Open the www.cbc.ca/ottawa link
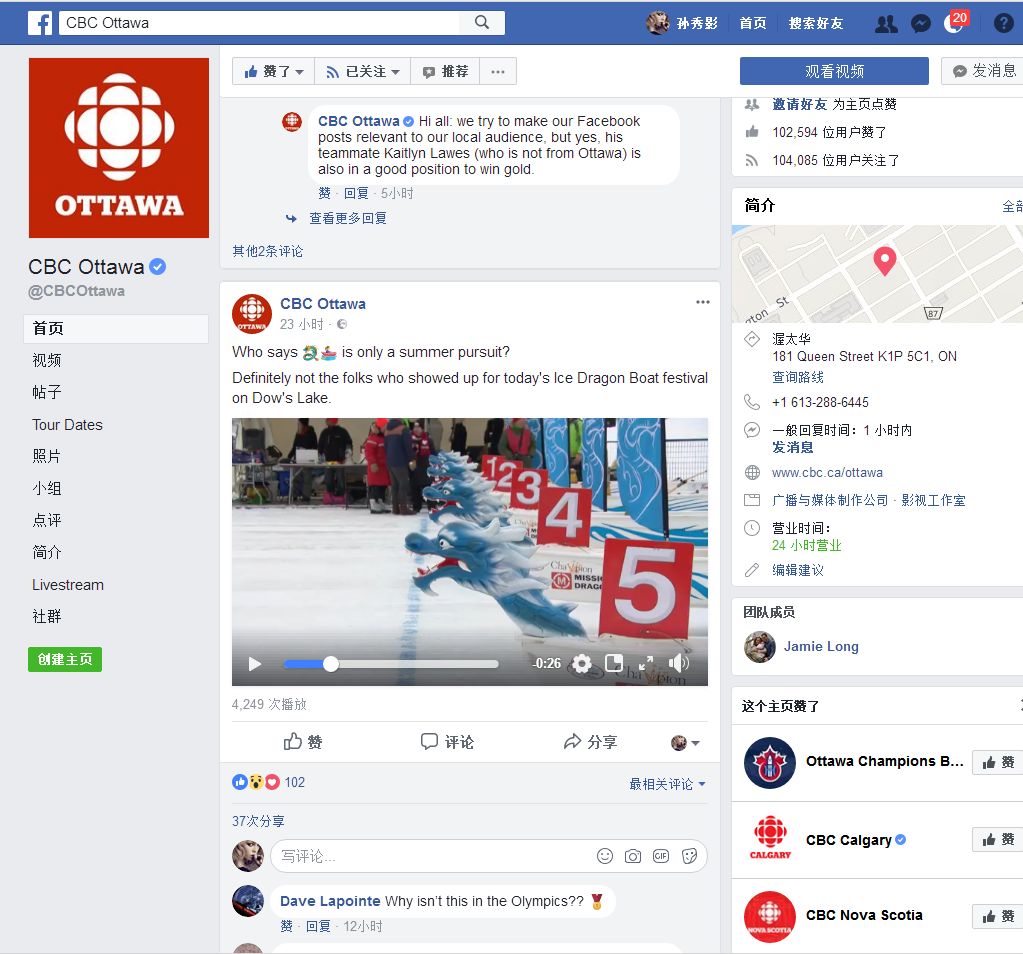 point(827,472)
